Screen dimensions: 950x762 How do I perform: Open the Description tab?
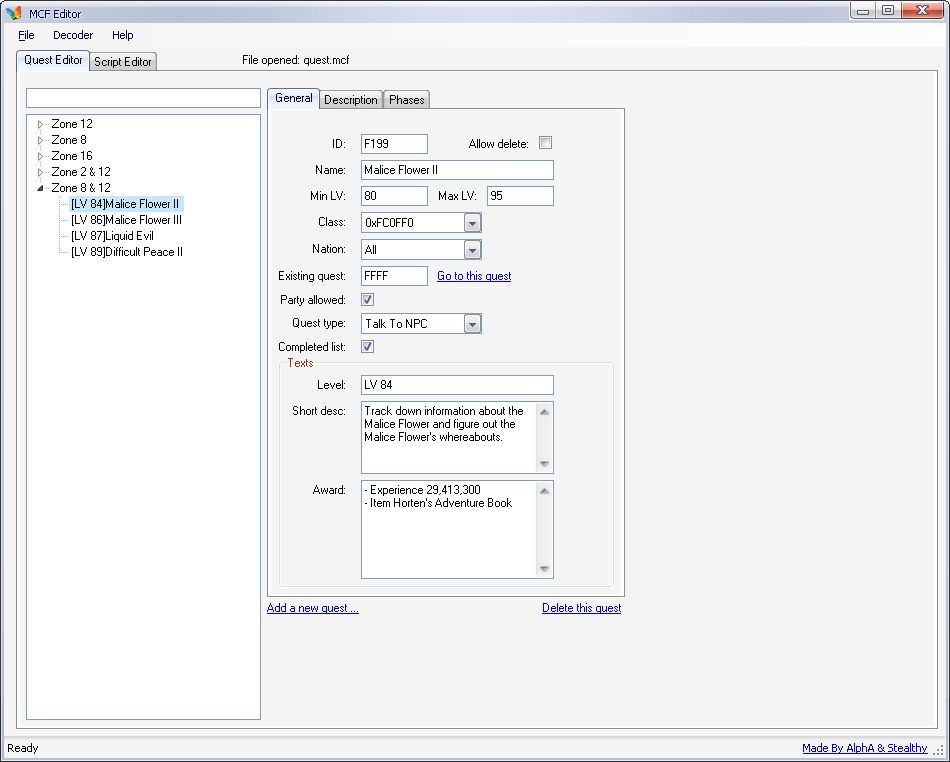351,100
